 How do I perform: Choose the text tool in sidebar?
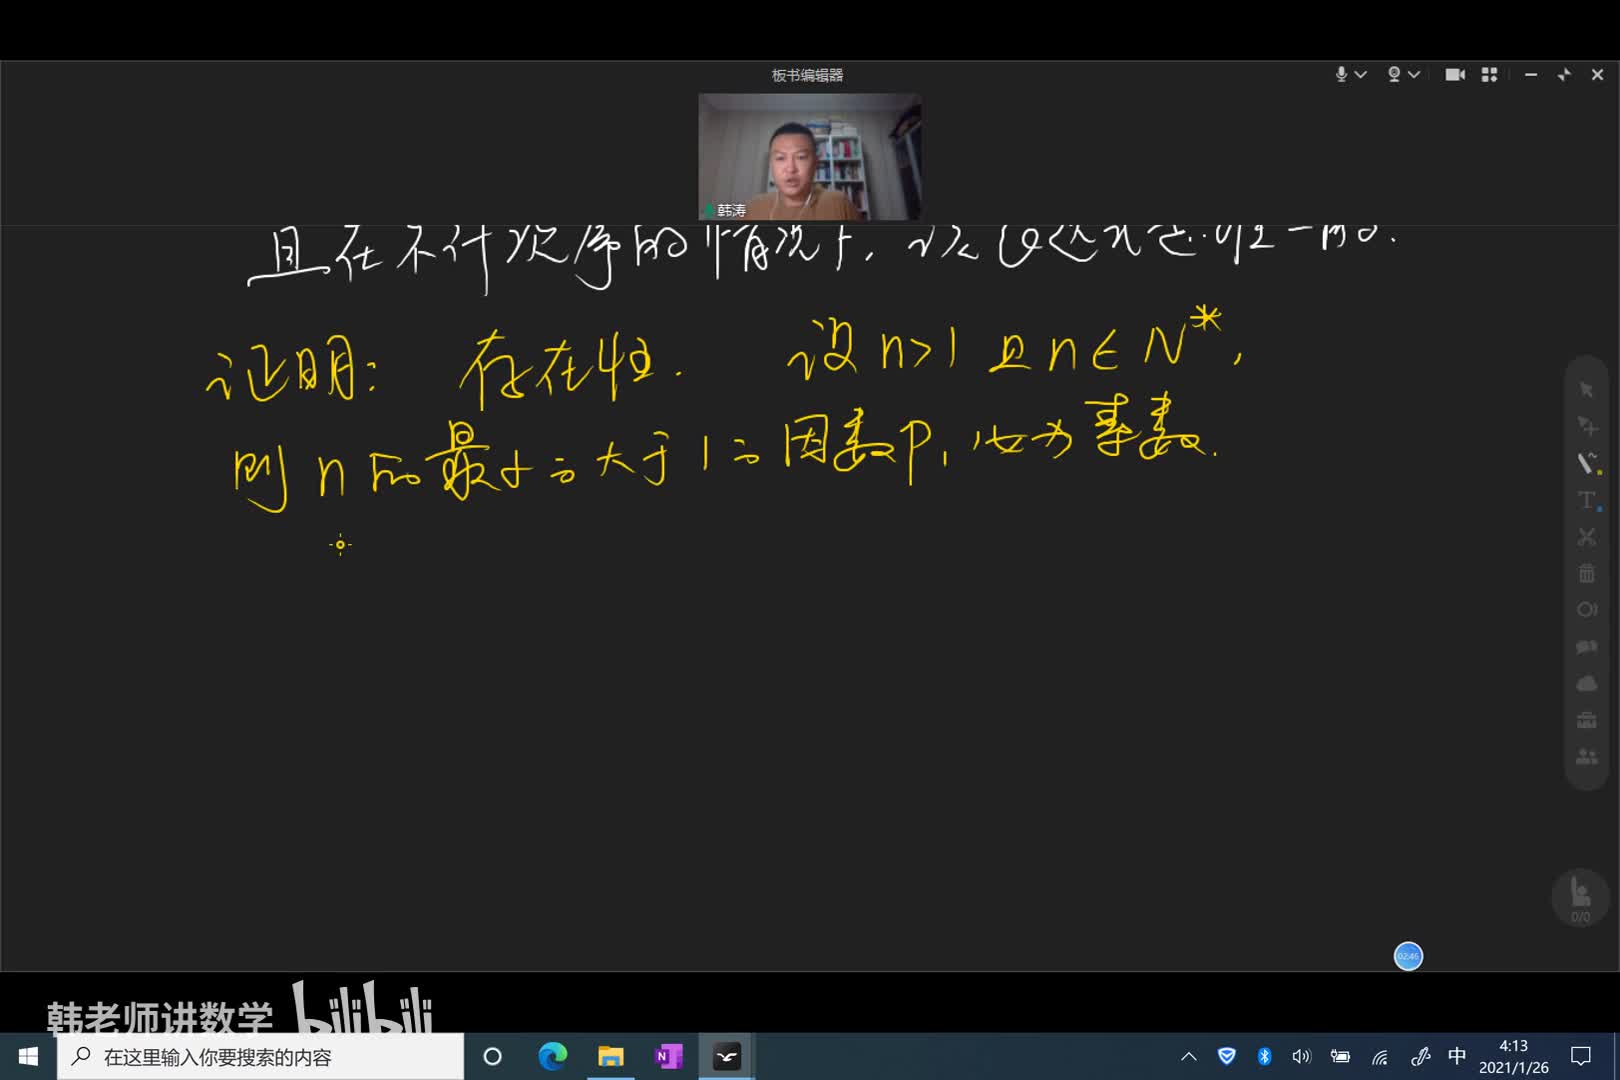pyautogui.click(x=1587, y=500)
